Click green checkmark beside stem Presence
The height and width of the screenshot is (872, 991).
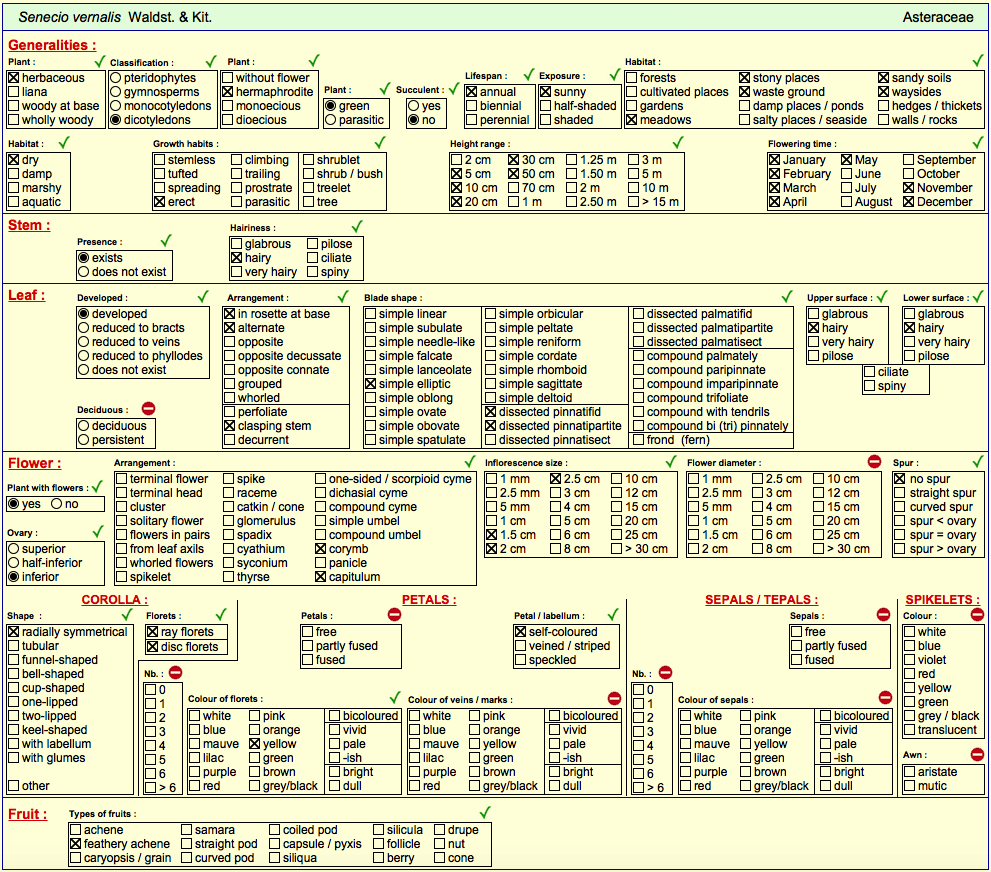click(x=166, y=241)
